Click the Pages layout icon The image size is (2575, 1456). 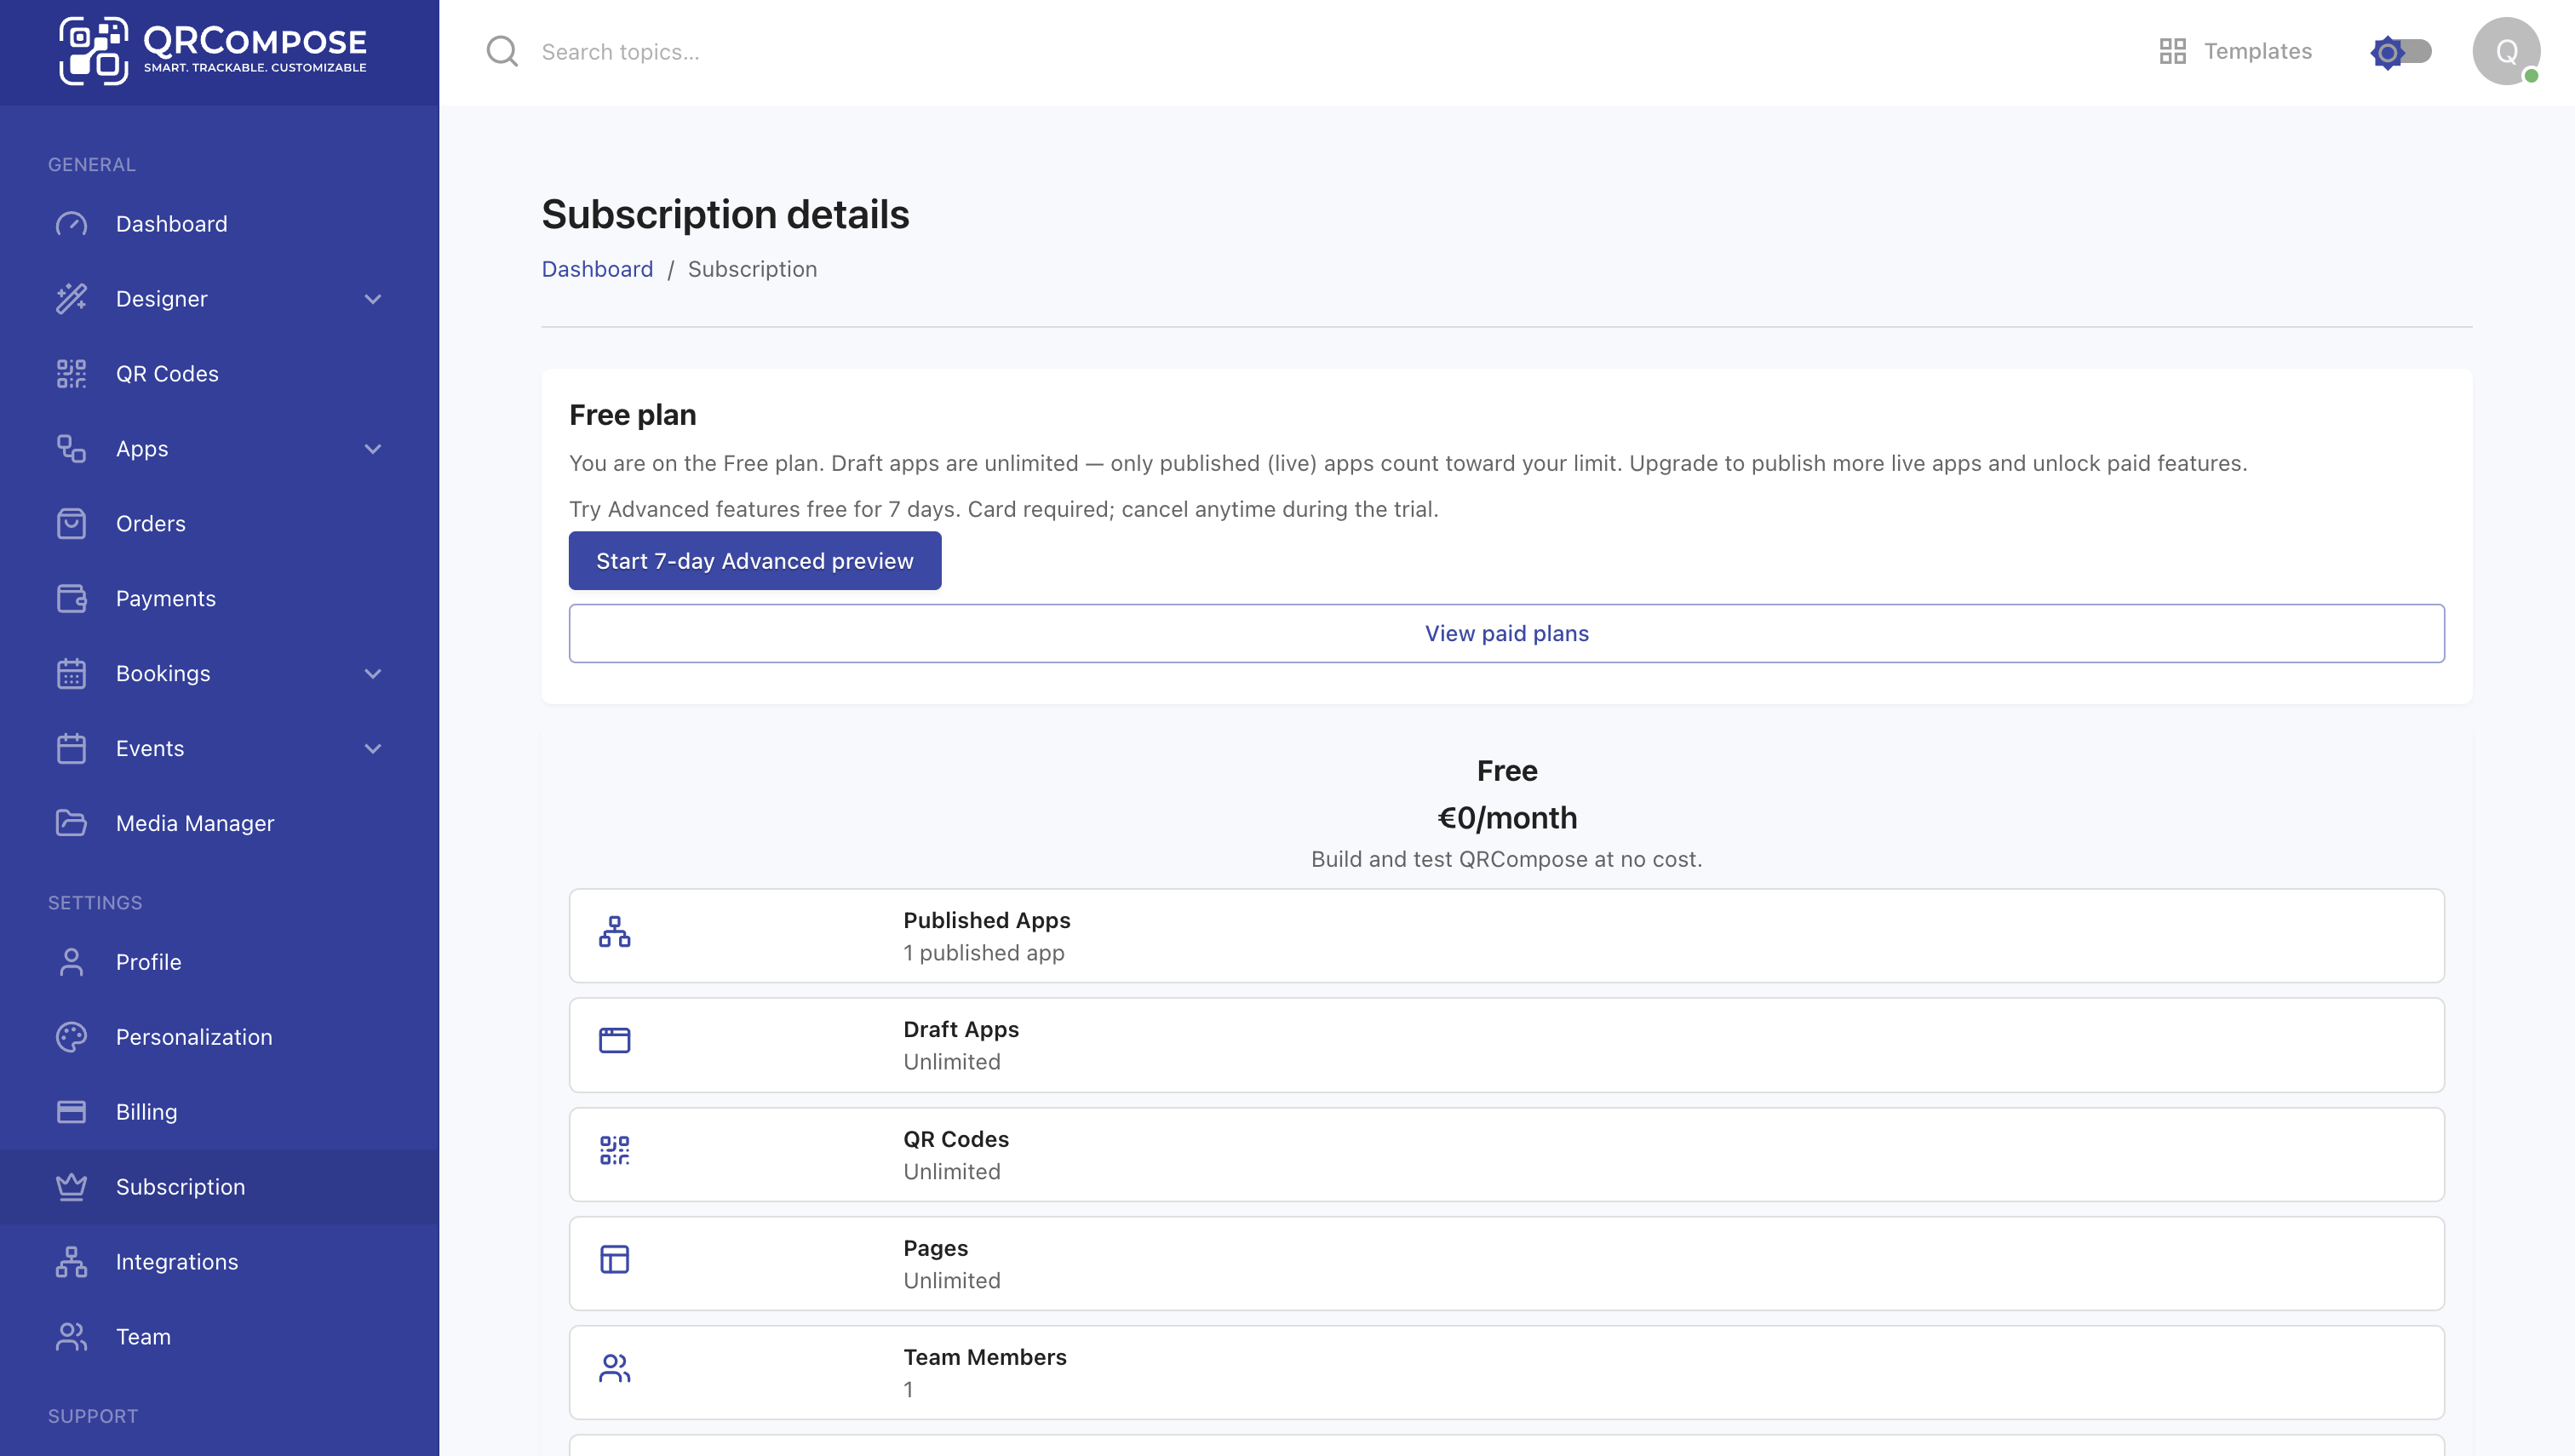click(x=614, y=1259)
